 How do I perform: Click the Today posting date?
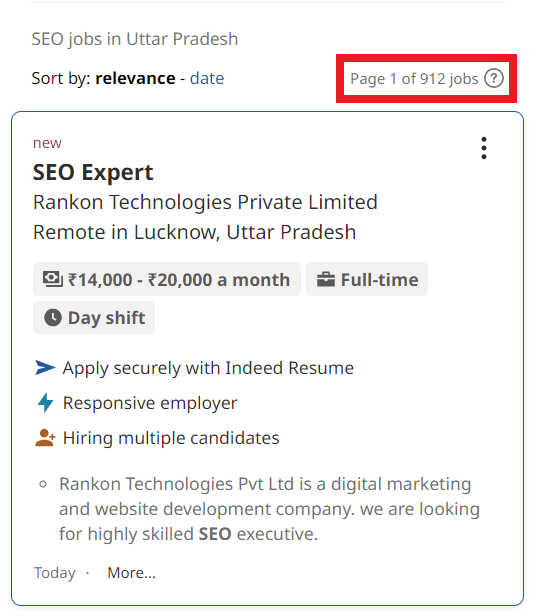point(55,573)
